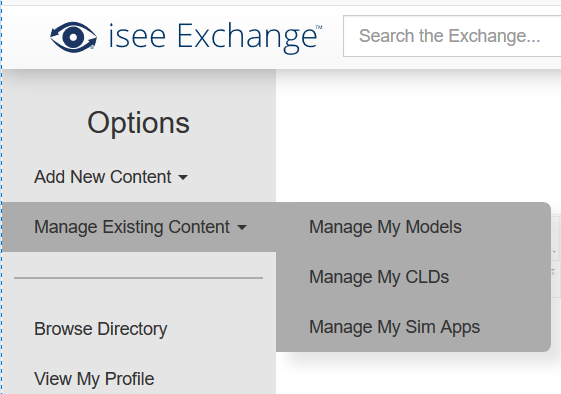Focus the Search the Exchange field
The image size is (561, 394).
coord(452,36)
